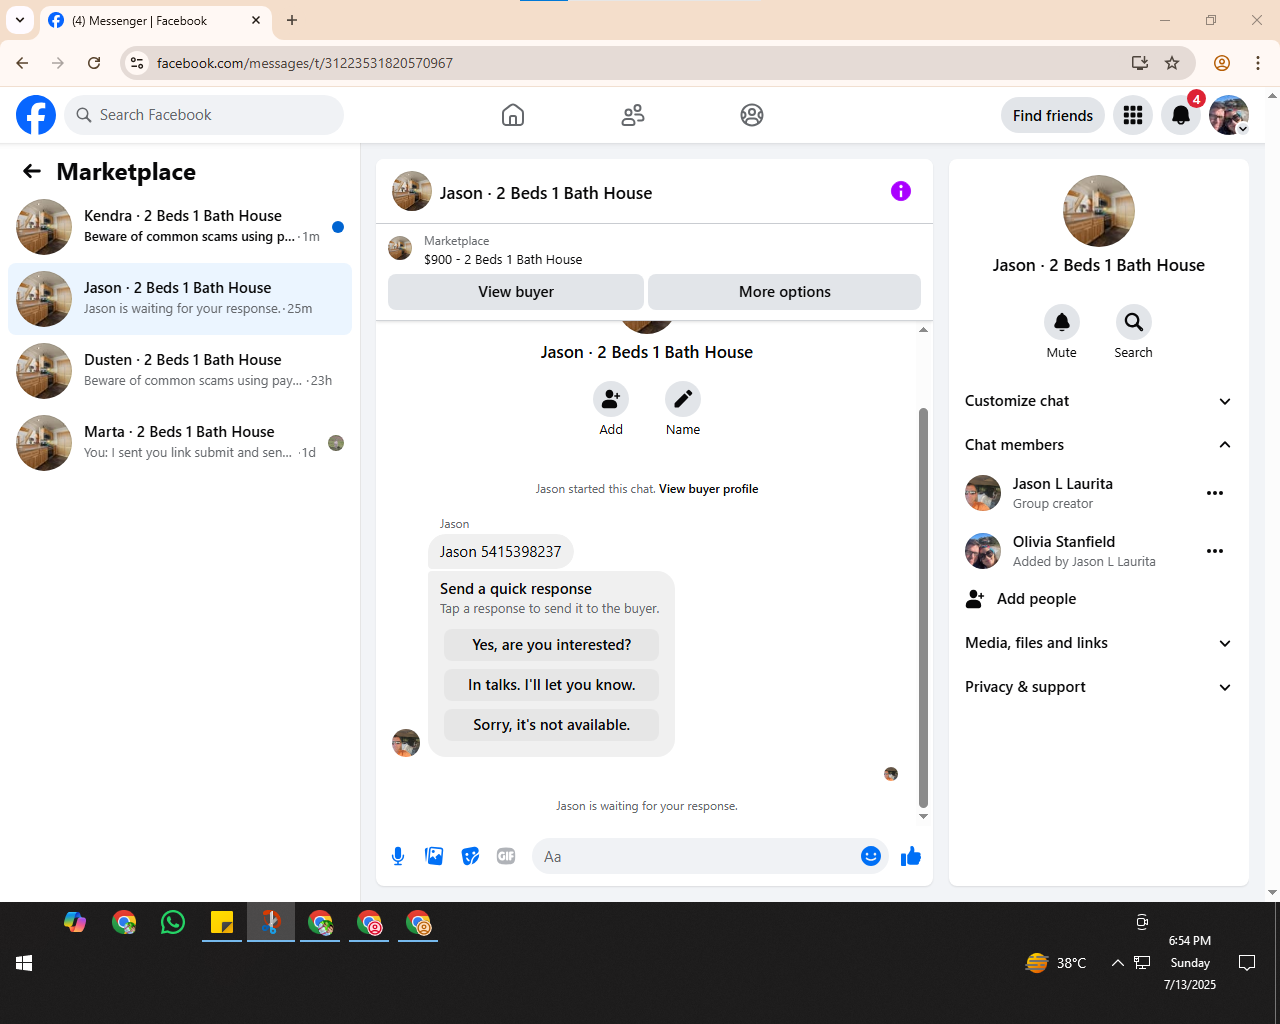Open the emoji picker
Viewport: 1280px width, 1024px height.
click(871, 856)
